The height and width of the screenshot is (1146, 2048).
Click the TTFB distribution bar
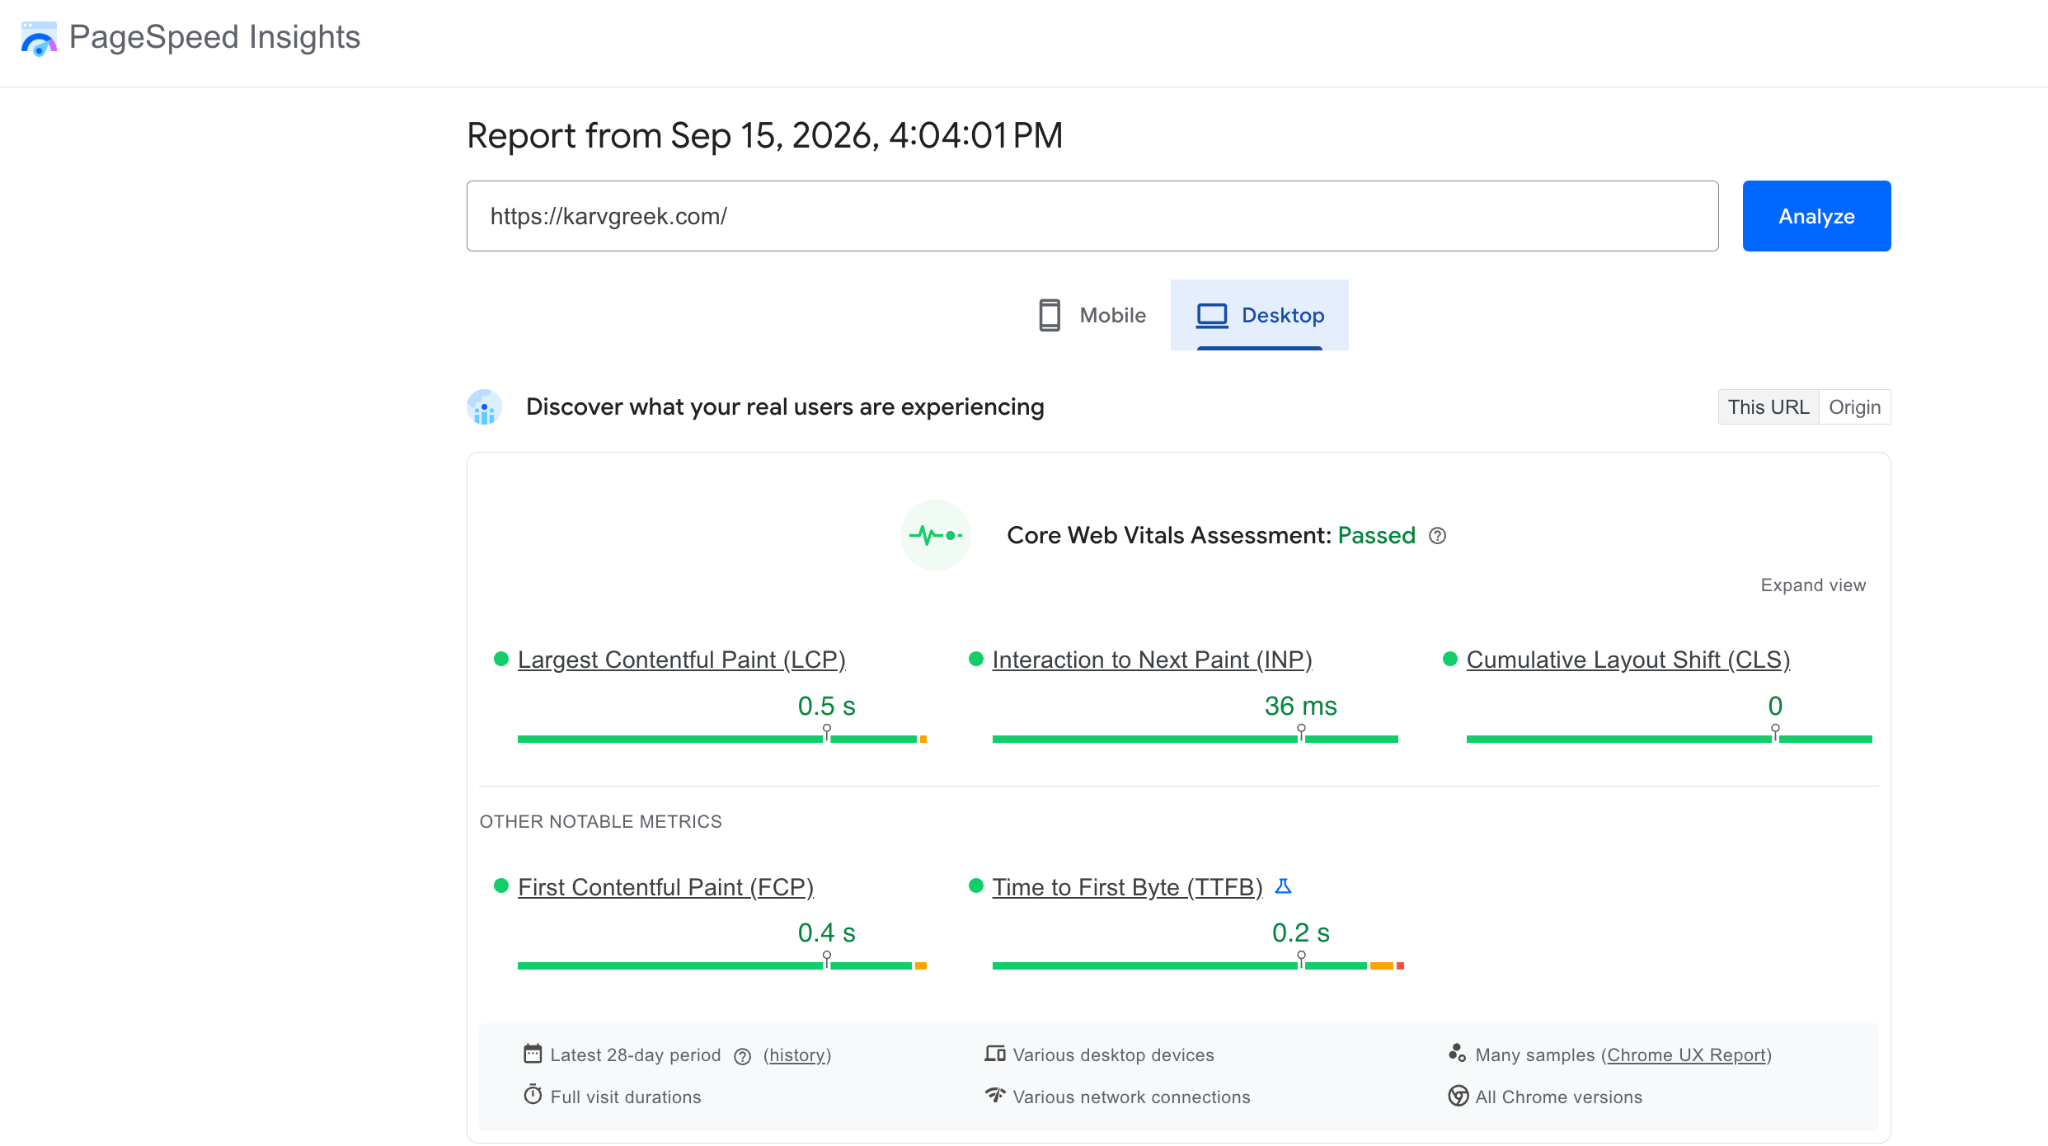[1198, 966]
